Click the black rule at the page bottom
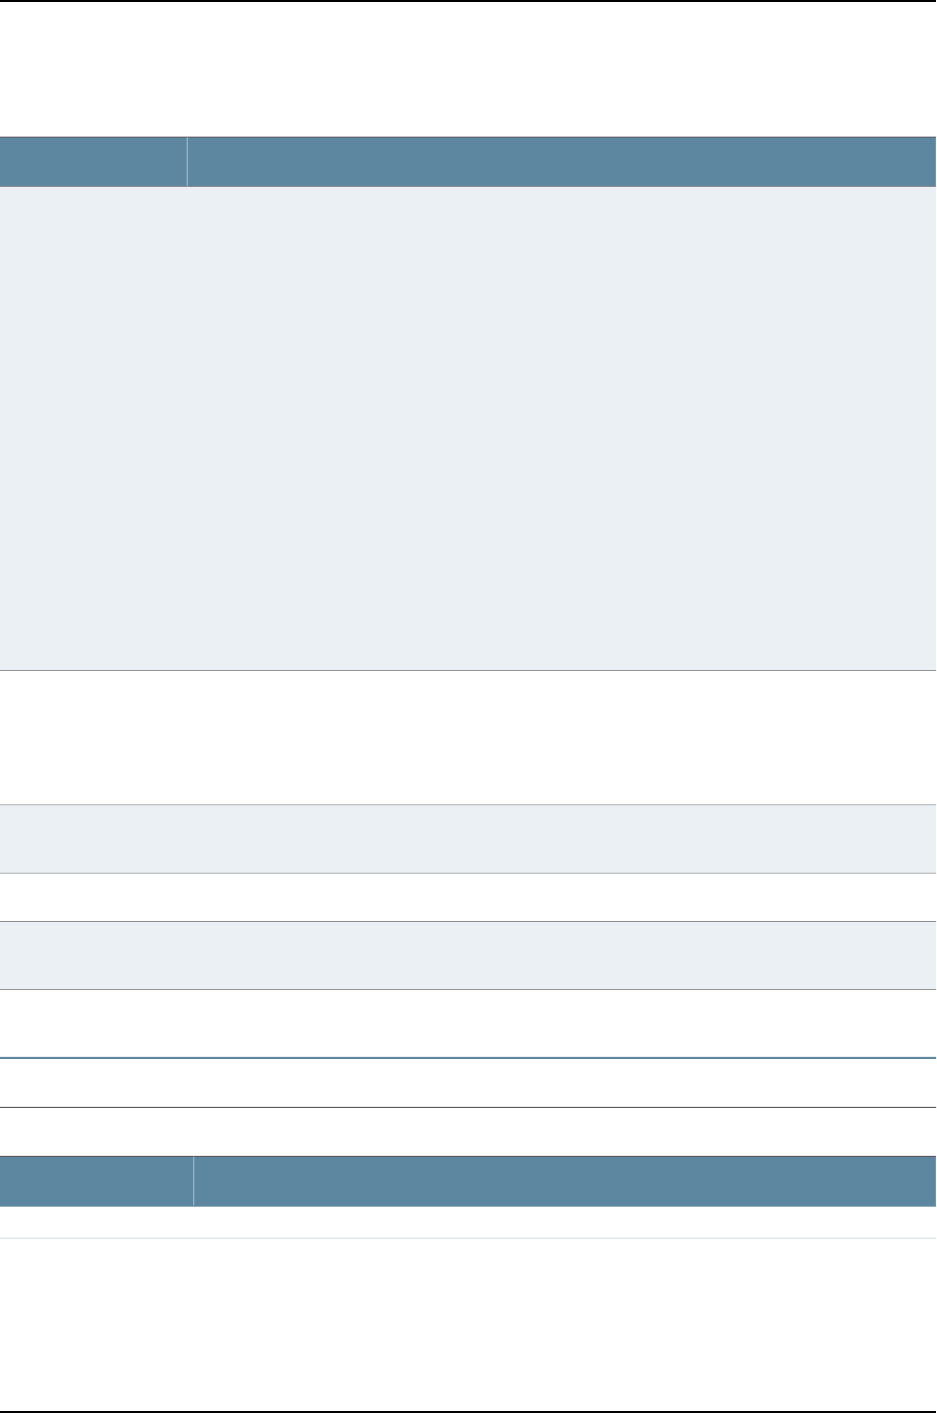 pyautogui.click(x=468, y=1411)
